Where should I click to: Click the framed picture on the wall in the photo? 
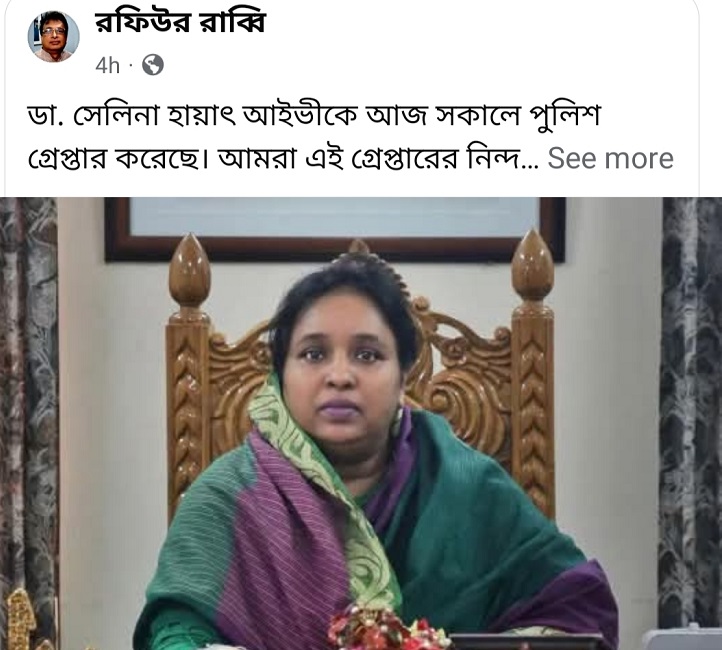point(335,229)
